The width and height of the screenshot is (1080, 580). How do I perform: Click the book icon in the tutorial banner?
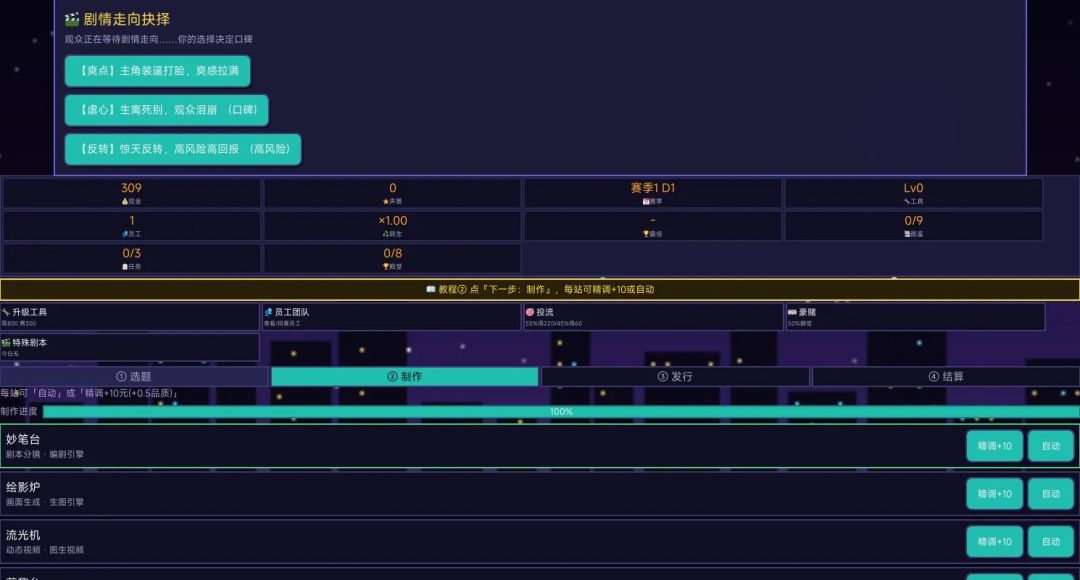(x=430, y=289)
